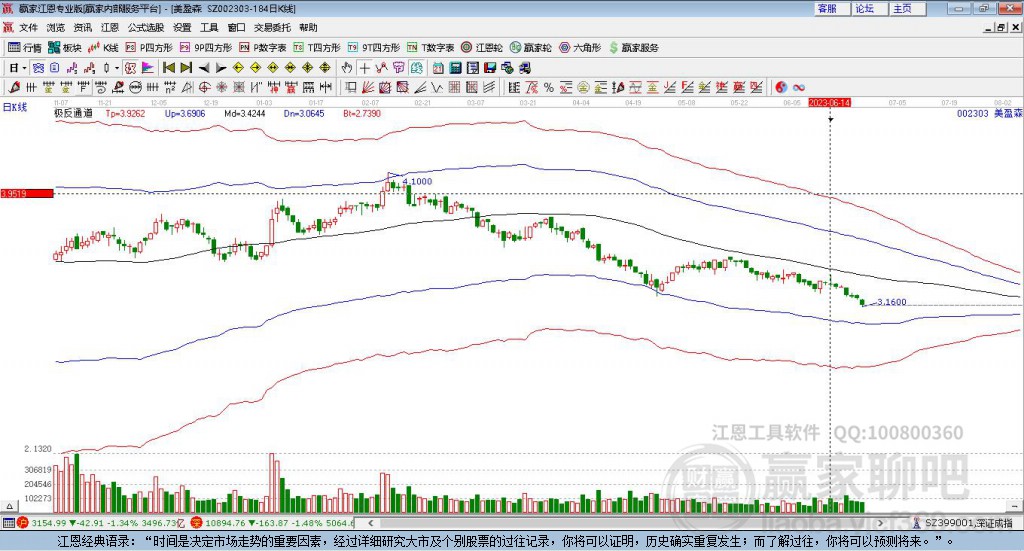This screenshot has width=1024, height=551.
Task: Switch to the K线 candlestick chart
Action: coord(103,48)
